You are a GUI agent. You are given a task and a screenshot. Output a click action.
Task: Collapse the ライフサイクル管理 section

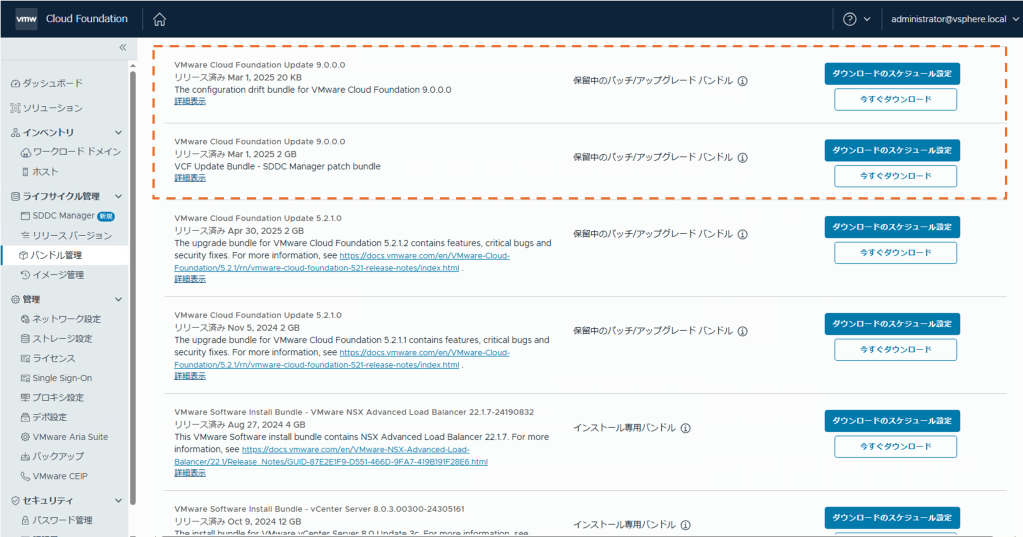[119, 196]
